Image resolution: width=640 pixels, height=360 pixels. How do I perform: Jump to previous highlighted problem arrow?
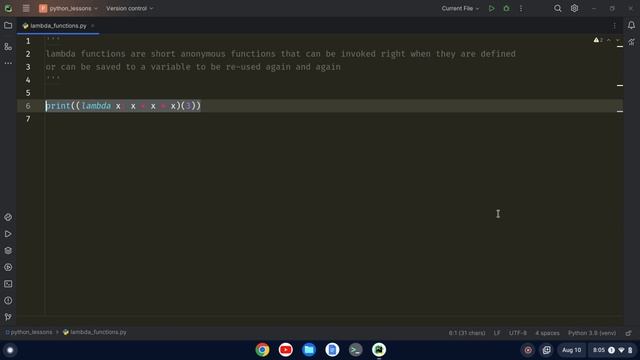pyautogui.click(x=609, y=40)
